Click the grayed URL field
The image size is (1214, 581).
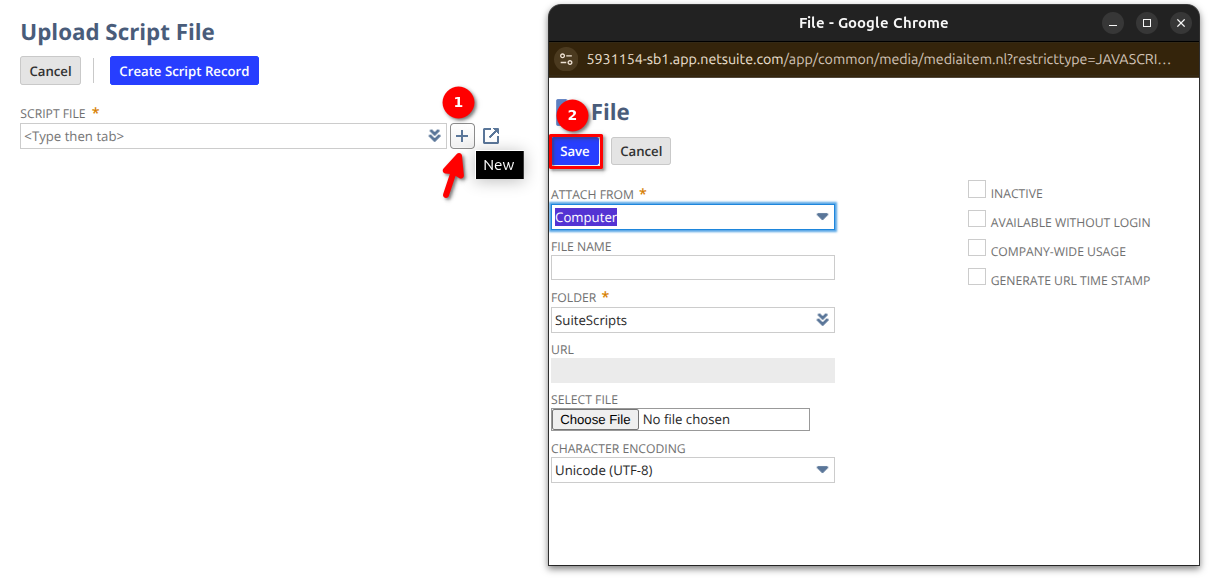[x=693, y=370]
